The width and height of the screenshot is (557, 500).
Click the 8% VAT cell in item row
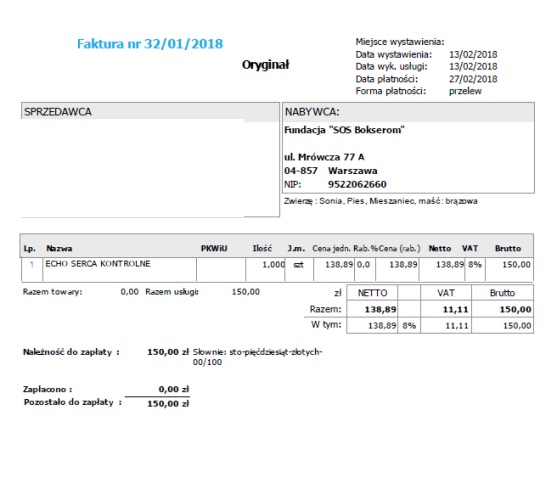coord(475,265)
